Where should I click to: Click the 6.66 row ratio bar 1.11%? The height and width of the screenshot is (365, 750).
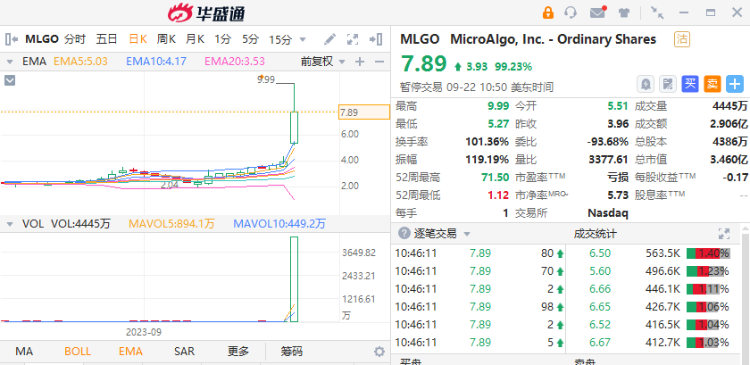pos(708,289)
